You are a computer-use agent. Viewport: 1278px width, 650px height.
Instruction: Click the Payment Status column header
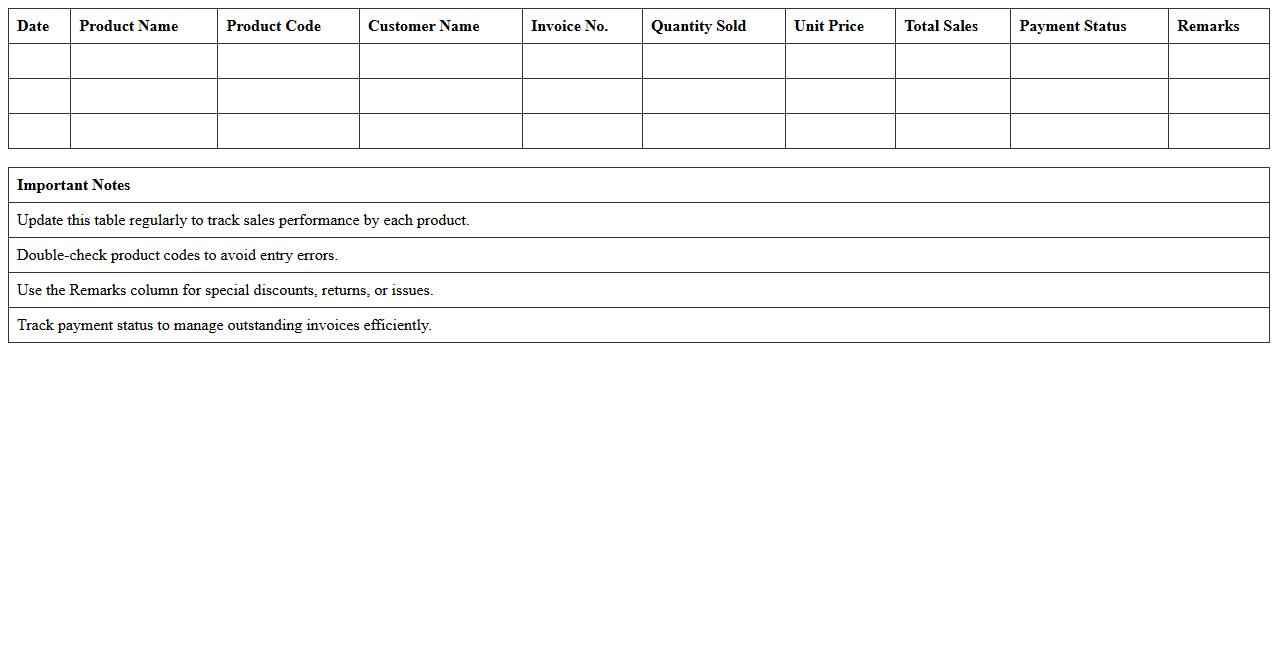click(x=1072, y=26)
